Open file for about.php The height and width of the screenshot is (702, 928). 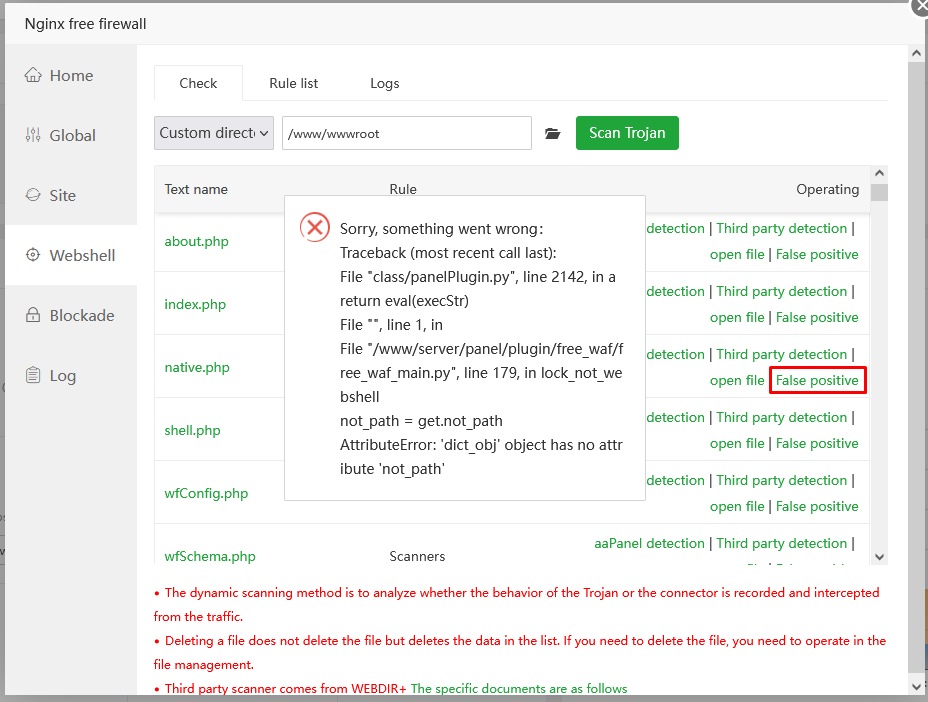(737, 255)
